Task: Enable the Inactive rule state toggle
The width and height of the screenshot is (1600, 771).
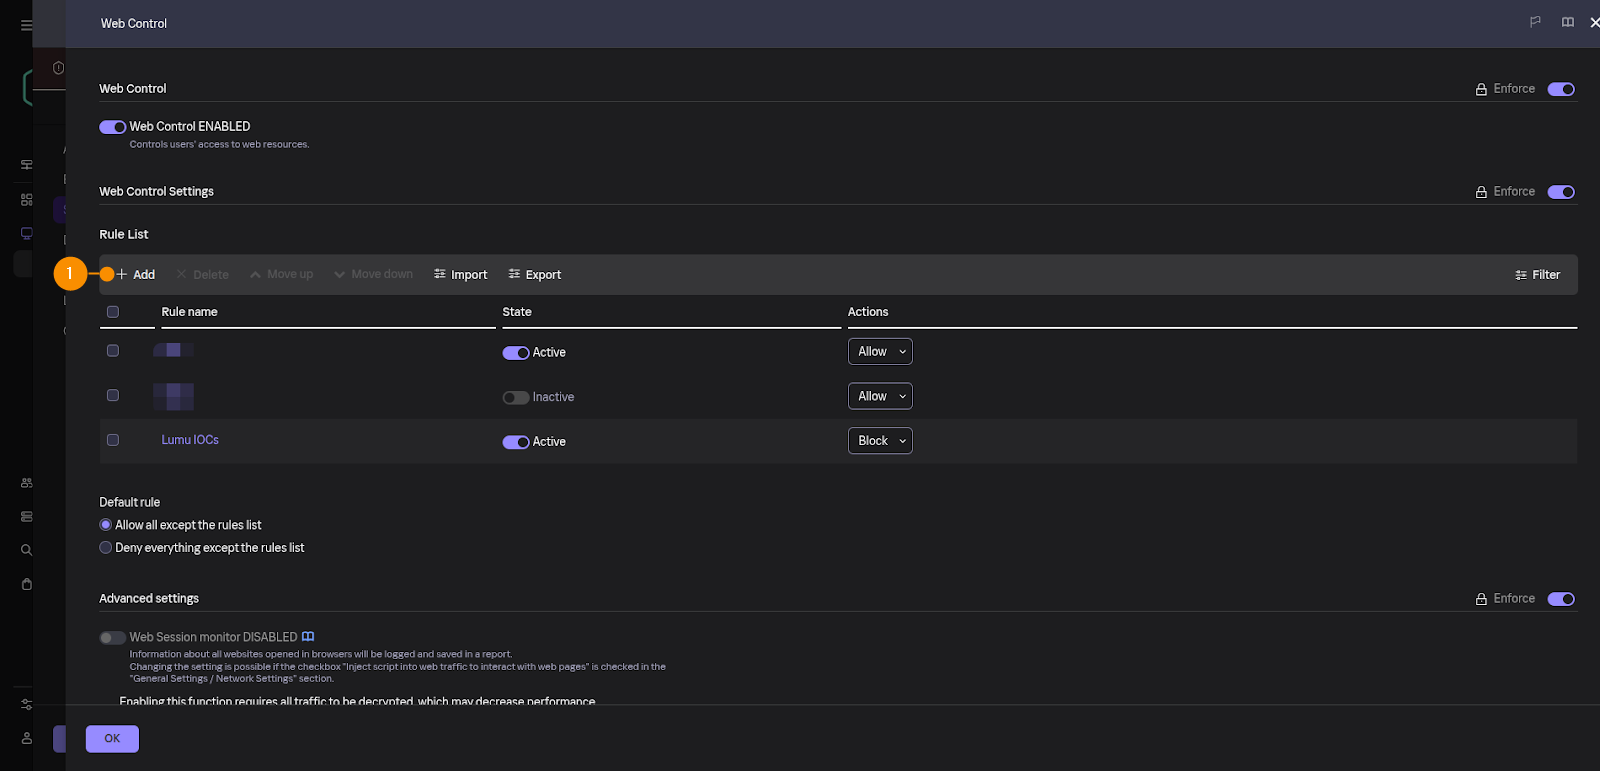Action: (x=515, y=398)
